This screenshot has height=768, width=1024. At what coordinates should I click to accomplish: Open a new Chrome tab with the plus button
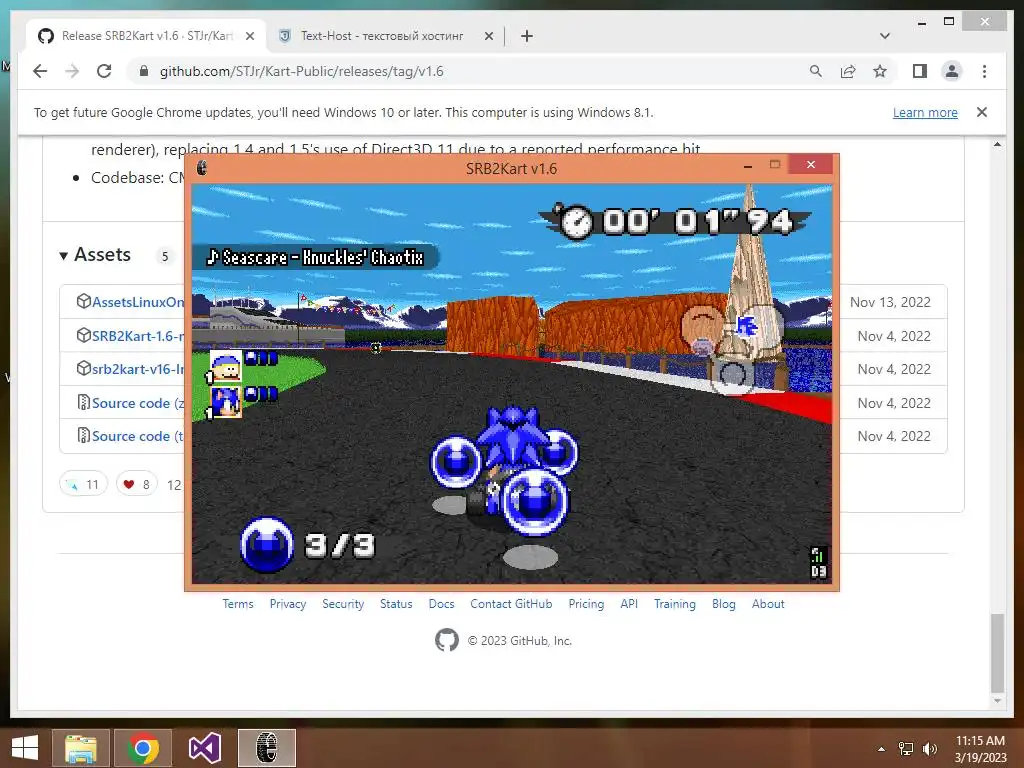pyautogui.click(x=527, y=36)
